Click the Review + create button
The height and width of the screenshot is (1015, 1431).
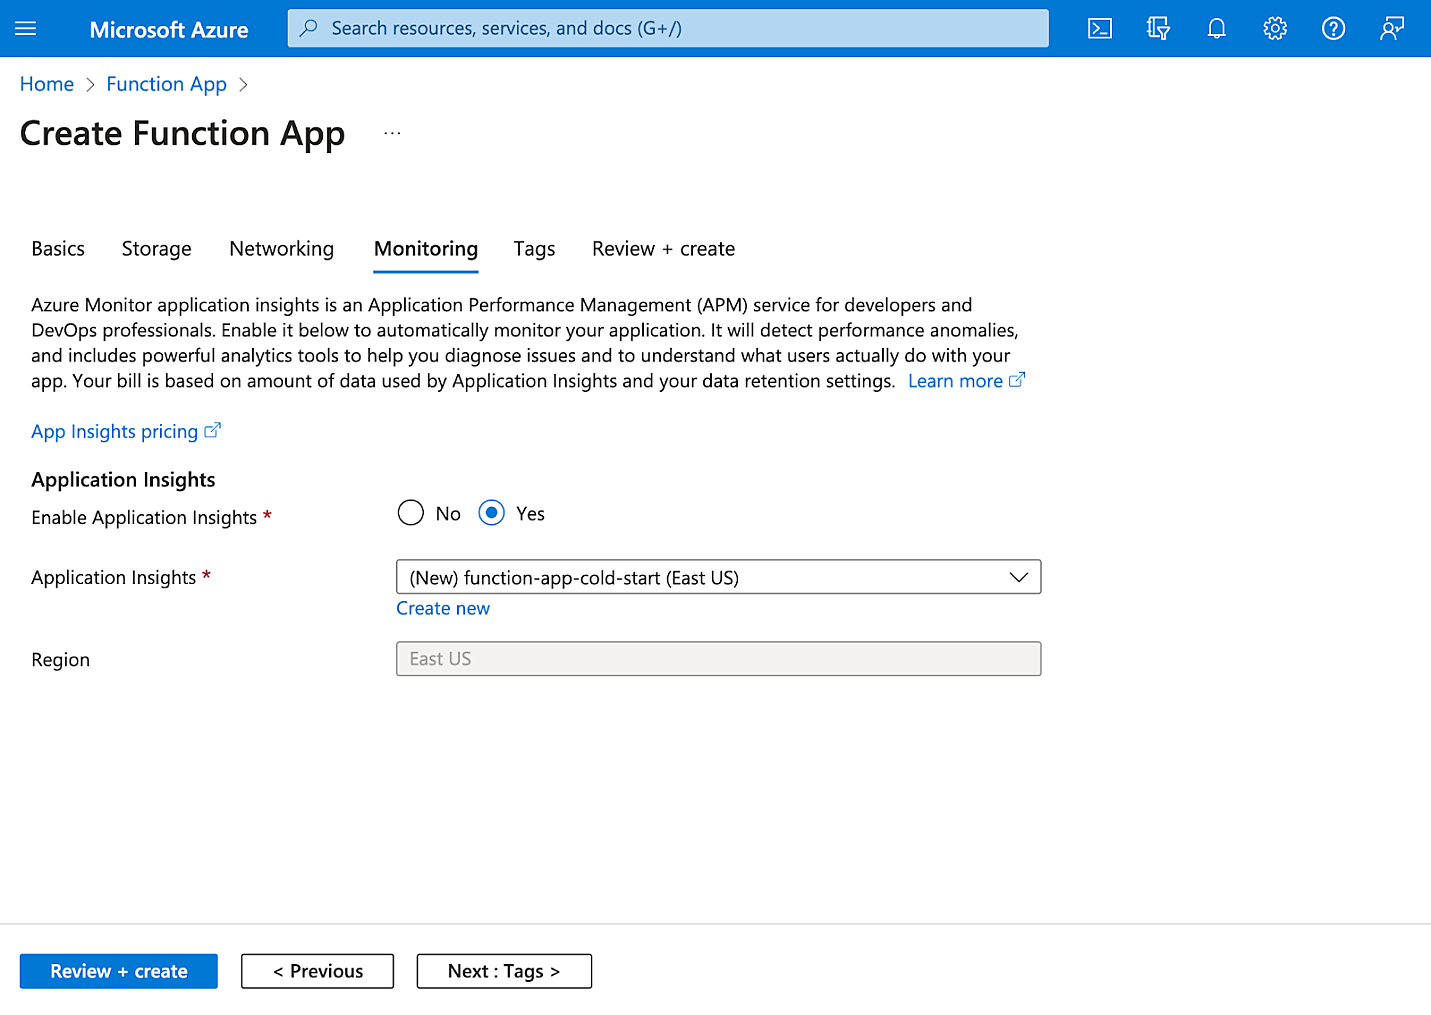point(118,970)
